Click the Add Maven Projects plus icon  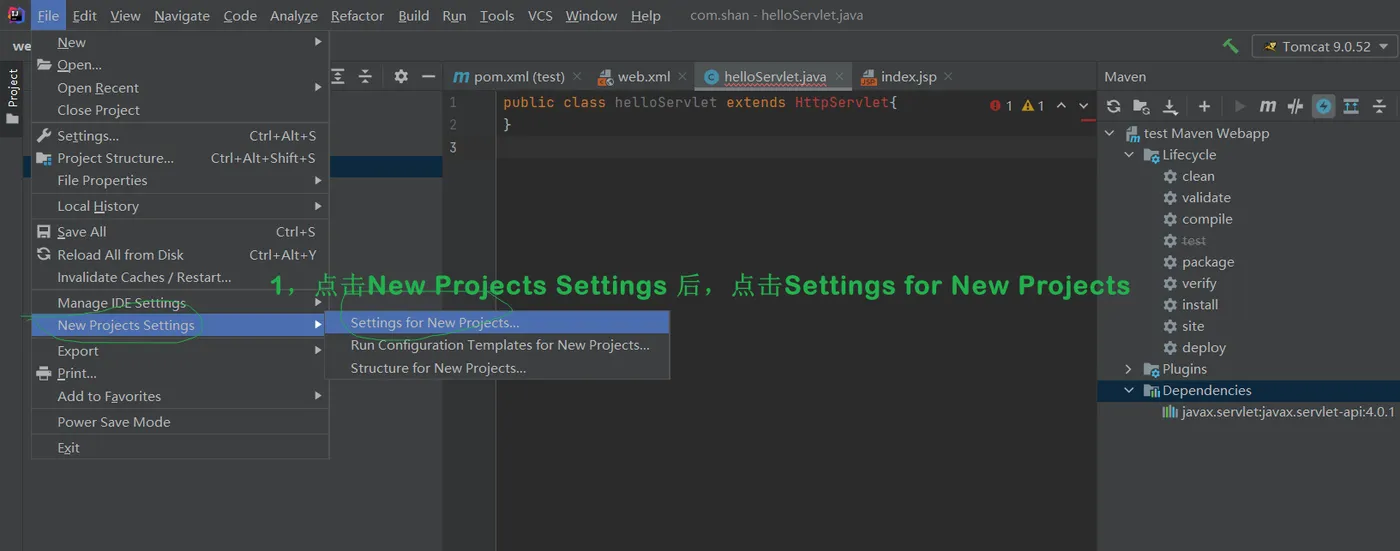coord(1204,106)
